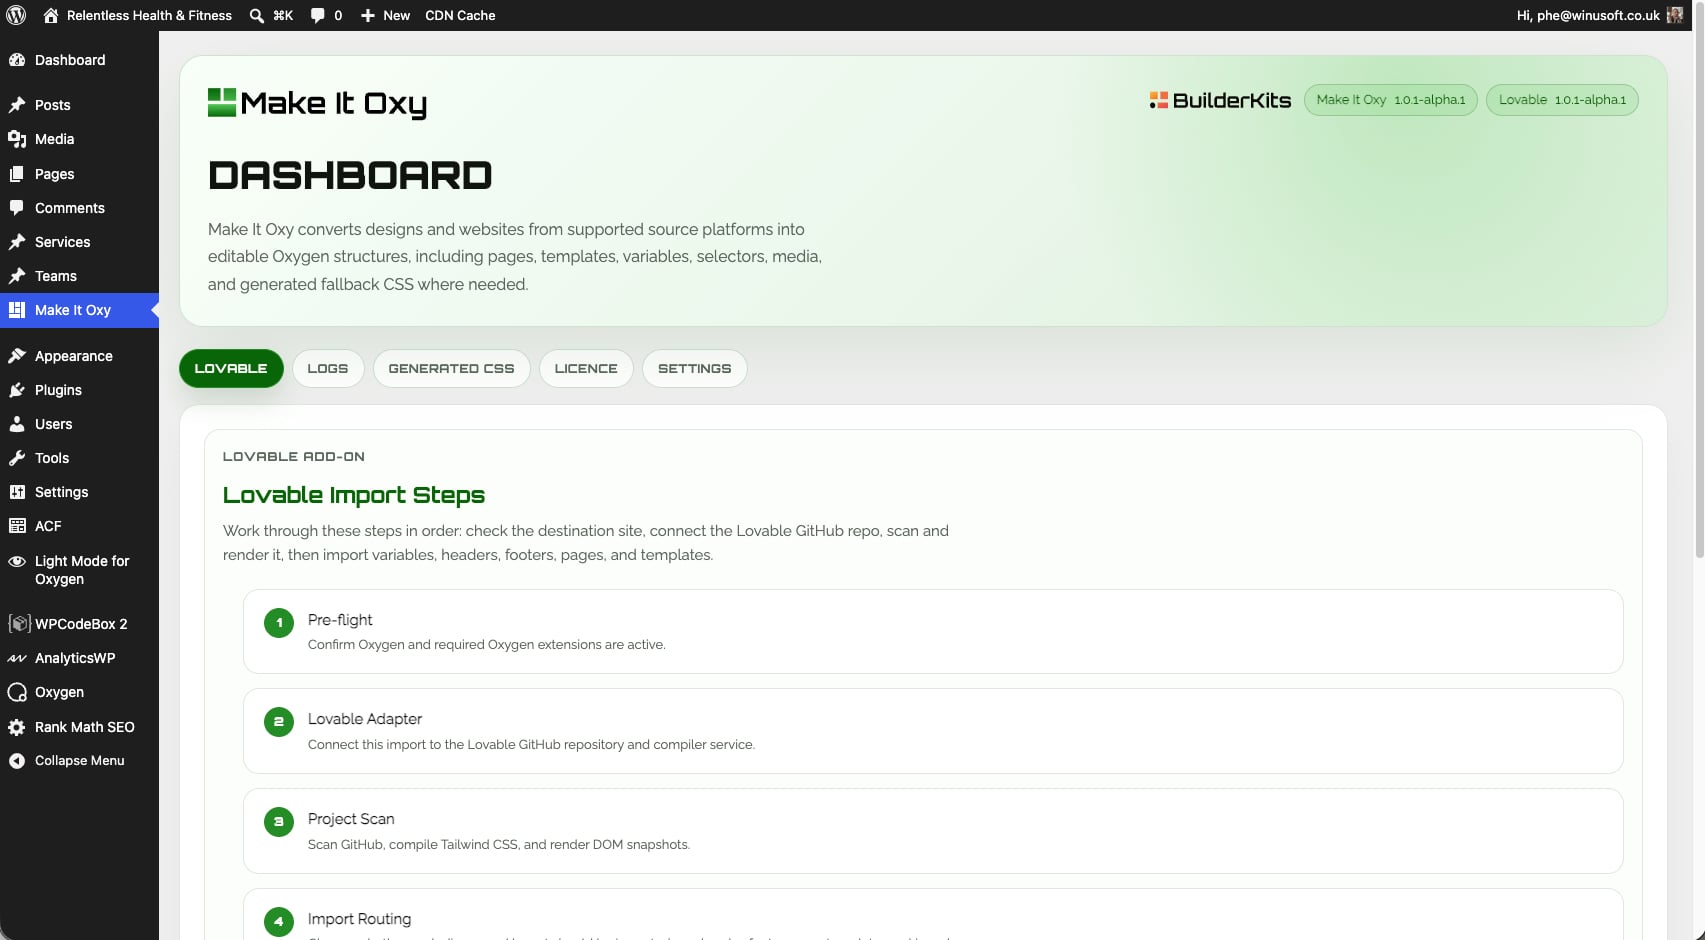Expand the Lovable Adapter step

933,731
